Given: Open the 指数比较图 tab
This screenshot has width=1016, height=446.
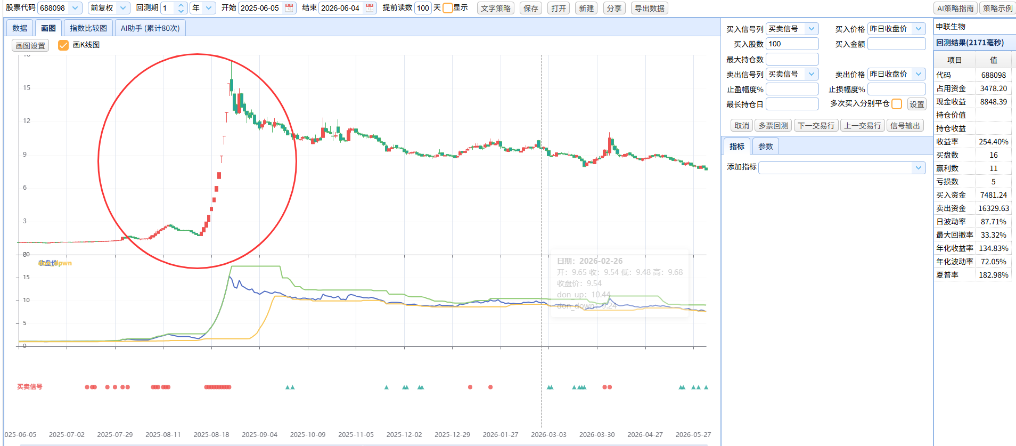Looking at the screenshot, I should tap(90, 28).
